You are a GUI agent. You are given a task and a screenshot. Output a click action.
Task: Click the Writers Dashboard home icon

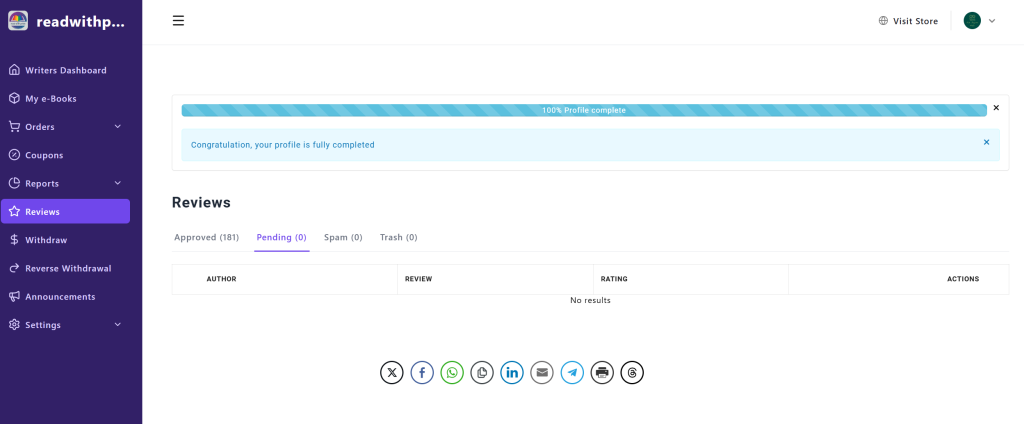[x=14, y=70]
